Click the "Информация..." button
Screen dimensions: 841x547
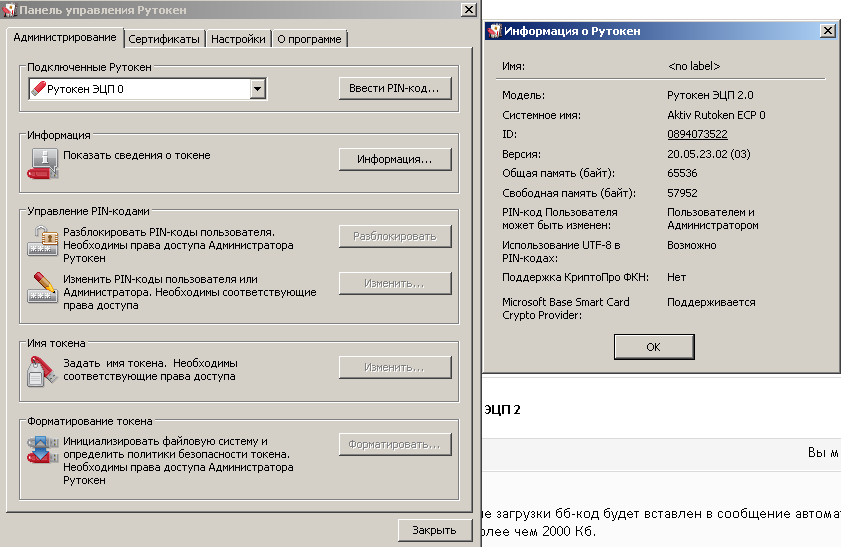[394, 159]
